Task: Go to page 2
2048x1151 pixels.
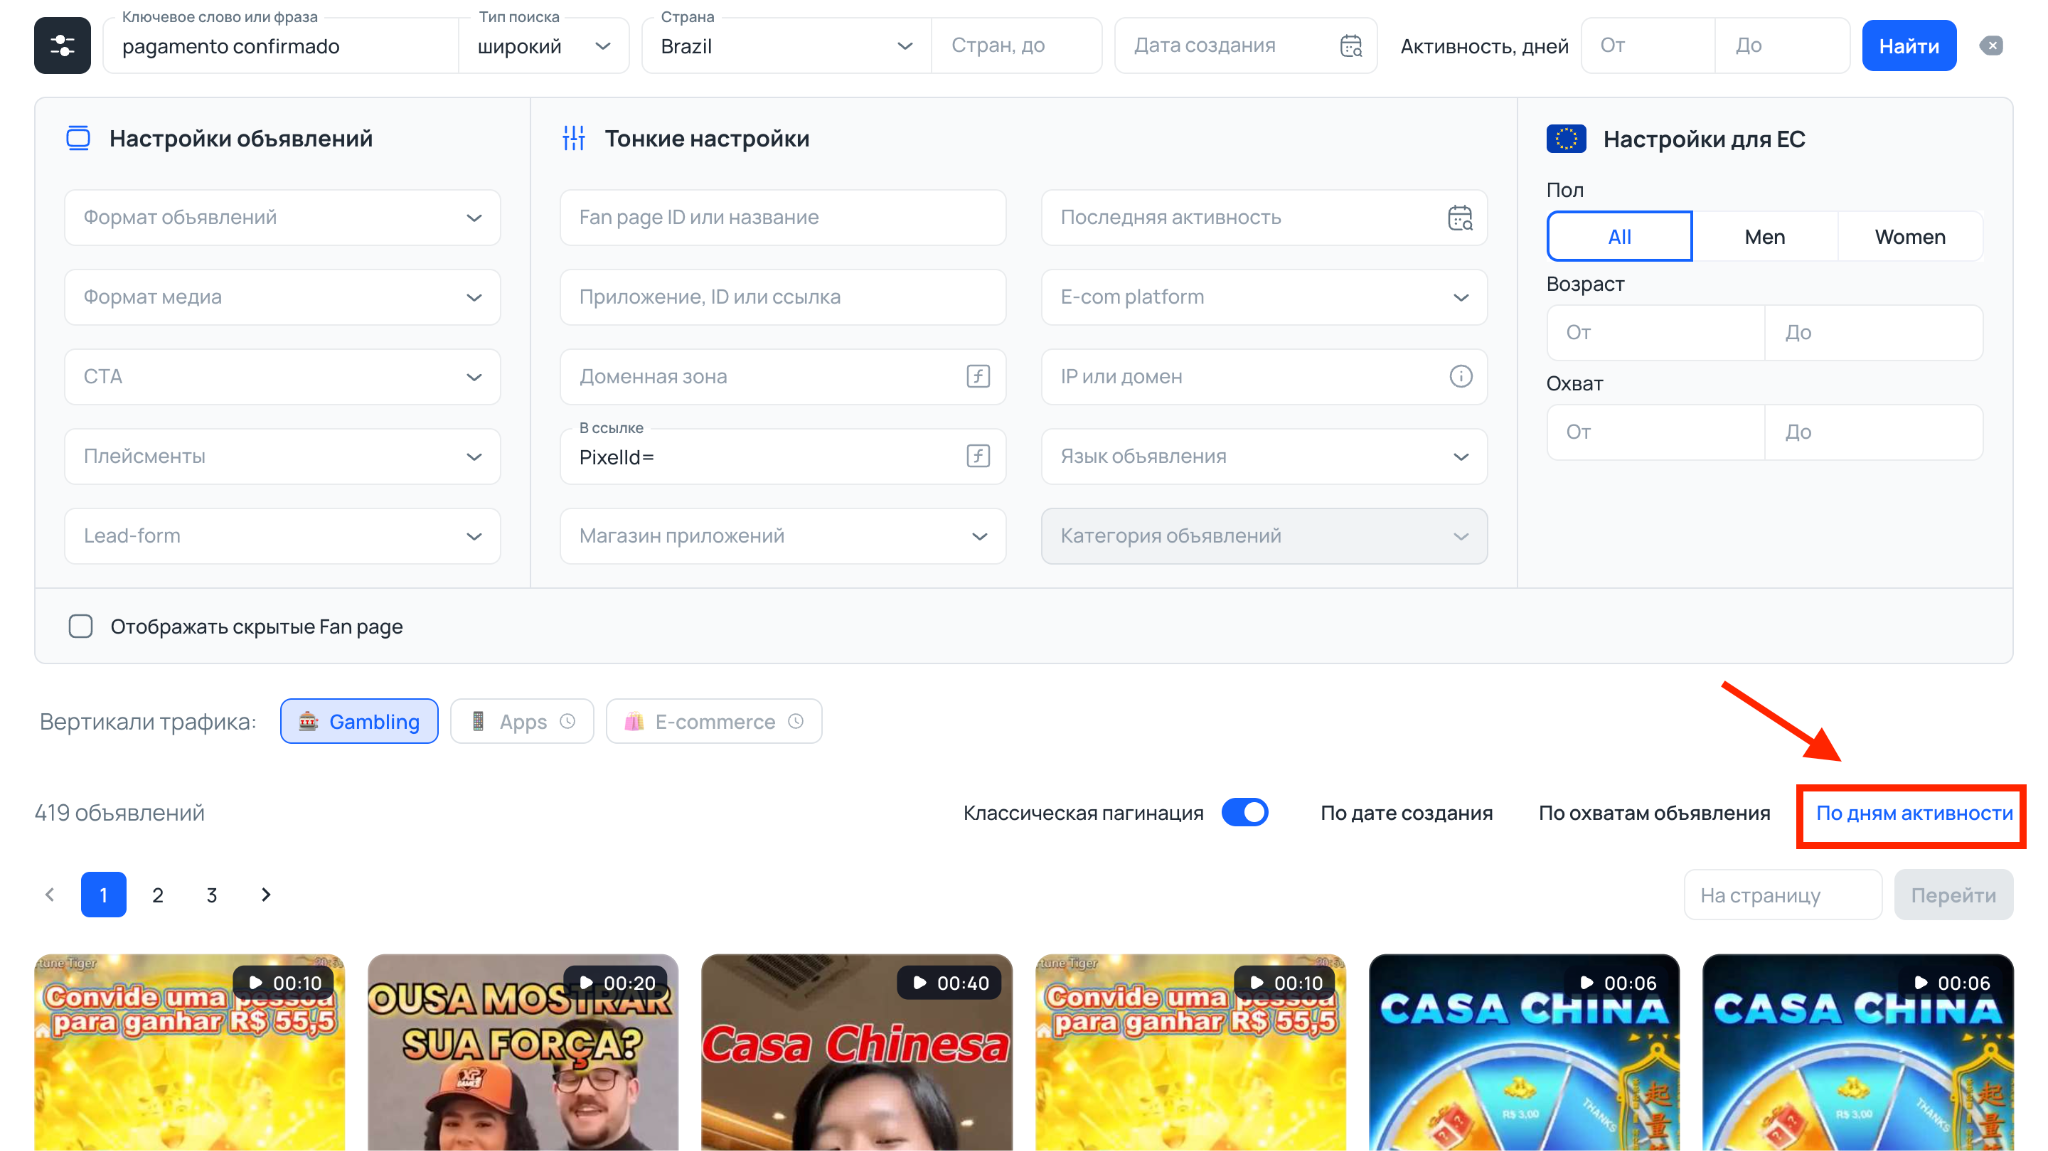Action: coord(158,895)
